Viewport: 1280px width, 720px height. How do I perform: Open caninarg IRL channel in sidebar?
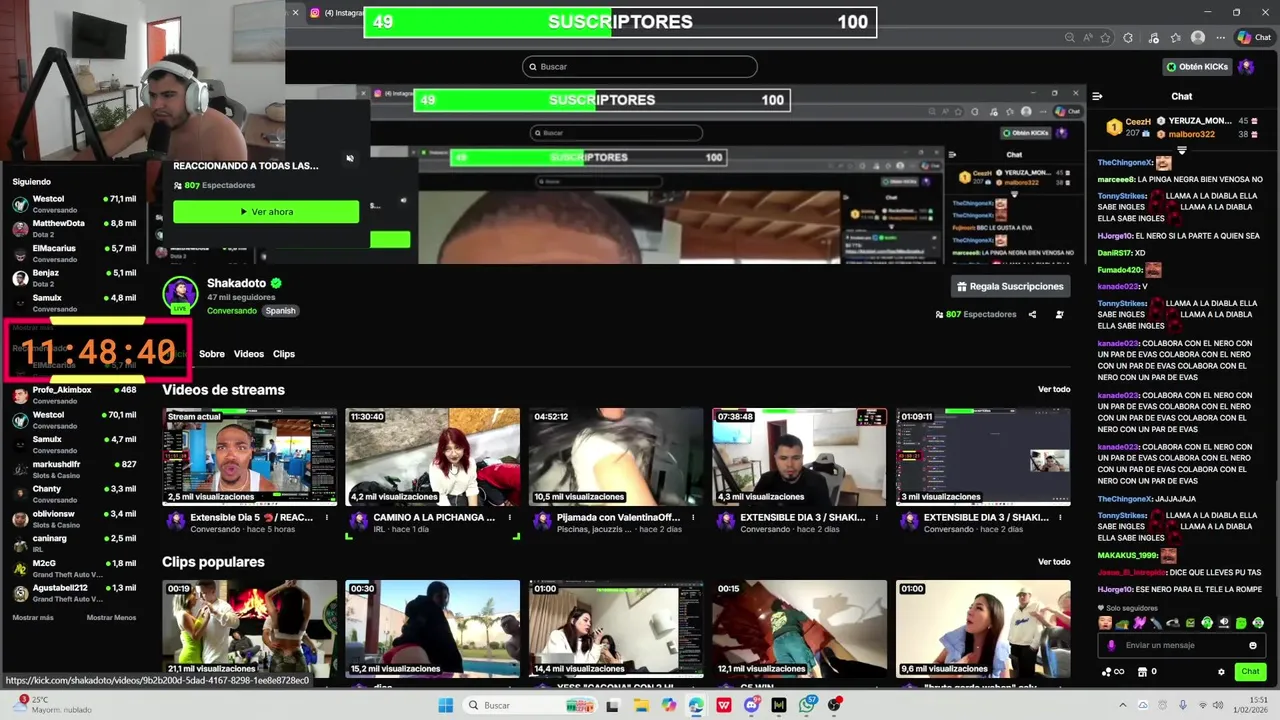[x=73, y=543]
